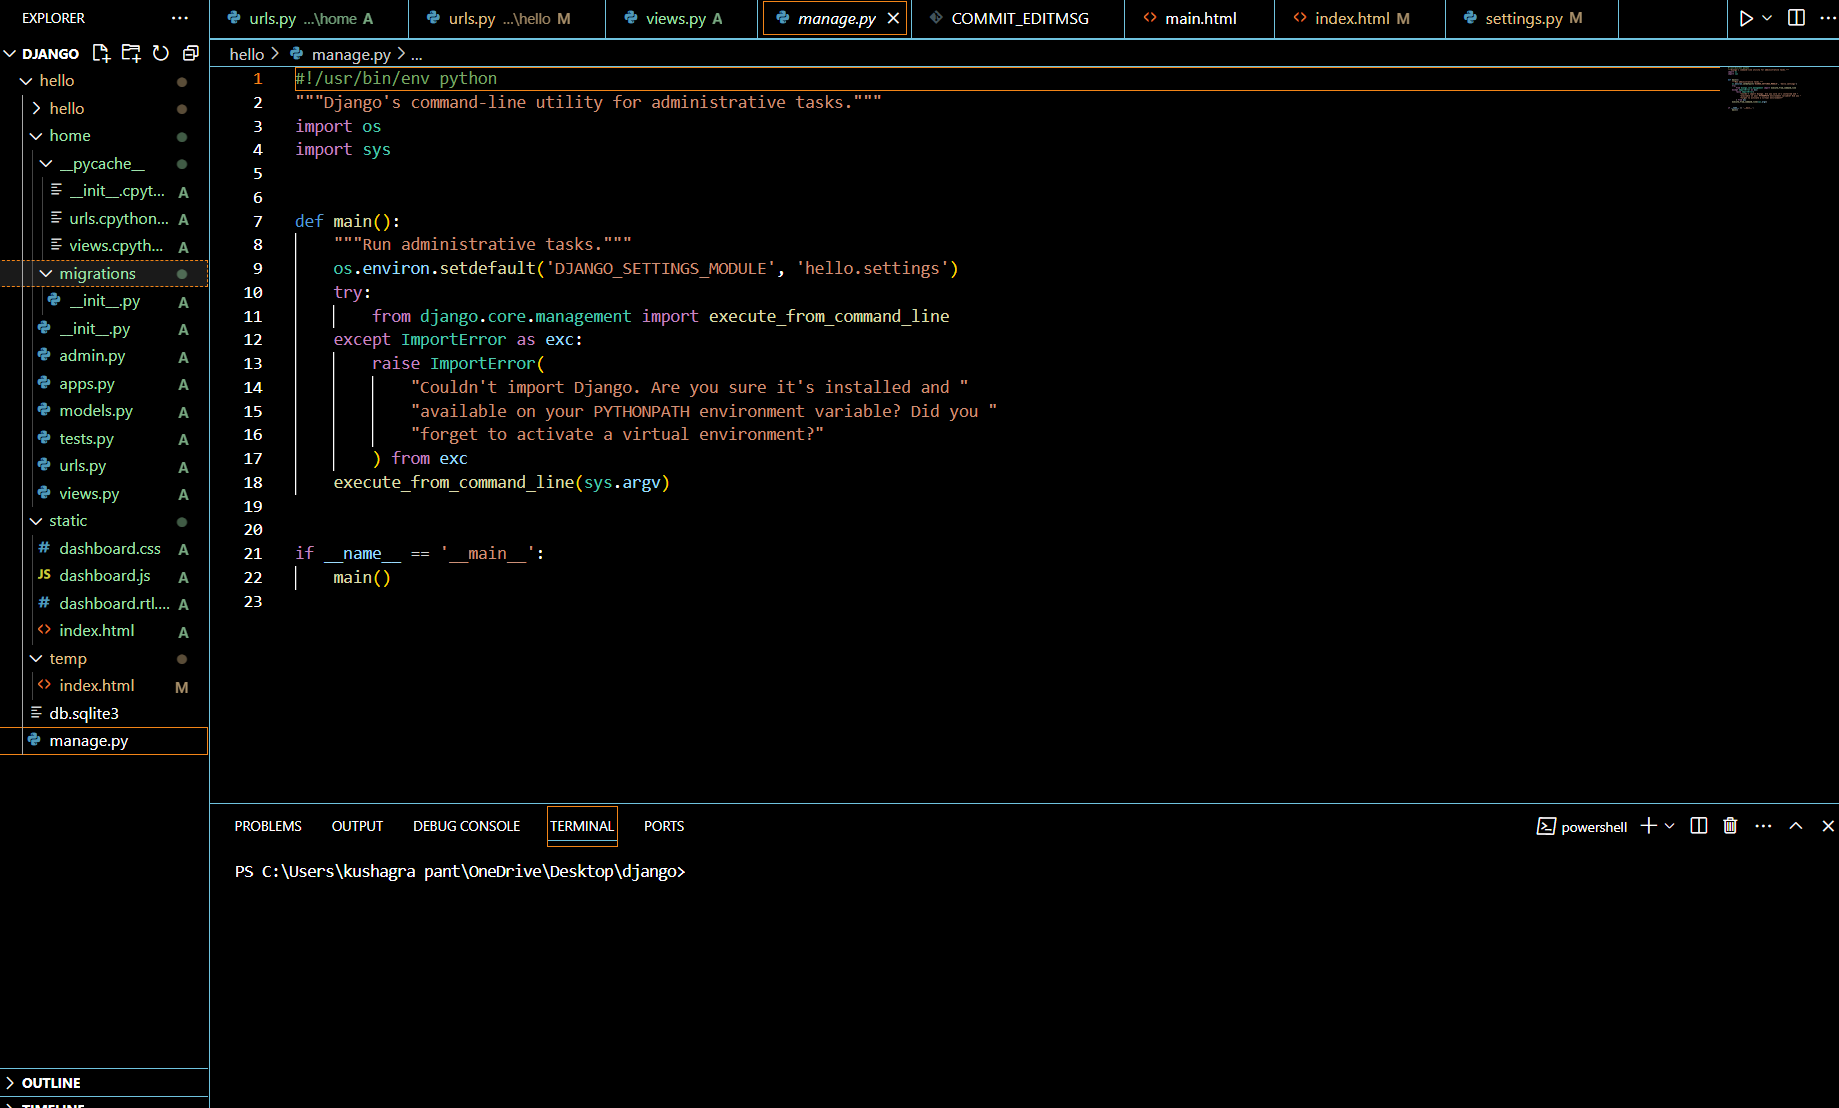Close the terminal panel
The width and height of the screenshot is (1839, 1108).
tap(1828, 826)
